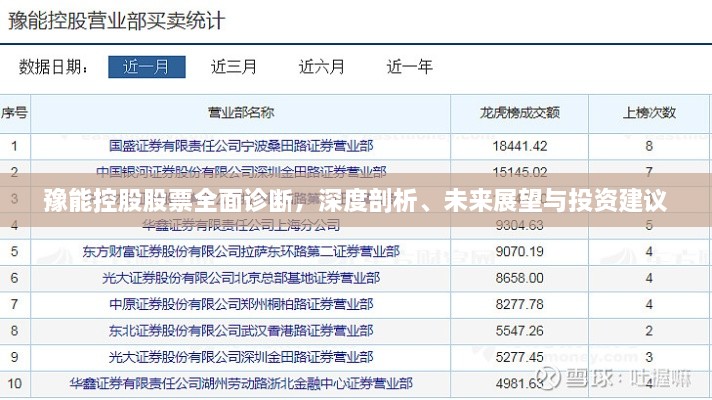Select the amount value 5547.26
Screen dimensions: 712x400
(x=519, y=331)
